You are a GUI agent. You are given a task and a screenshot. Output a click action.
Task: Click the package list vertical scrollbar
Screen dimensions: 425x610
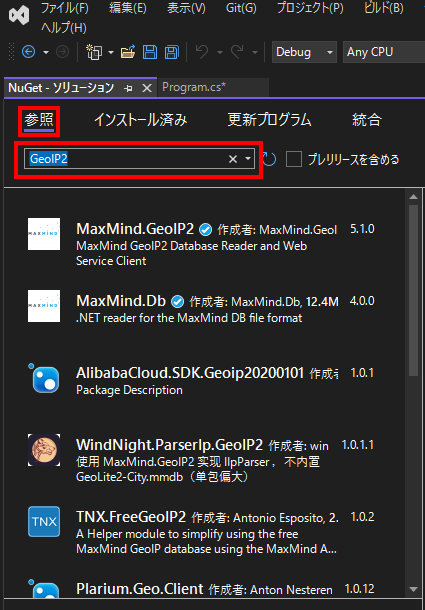[x=413, y=290]
